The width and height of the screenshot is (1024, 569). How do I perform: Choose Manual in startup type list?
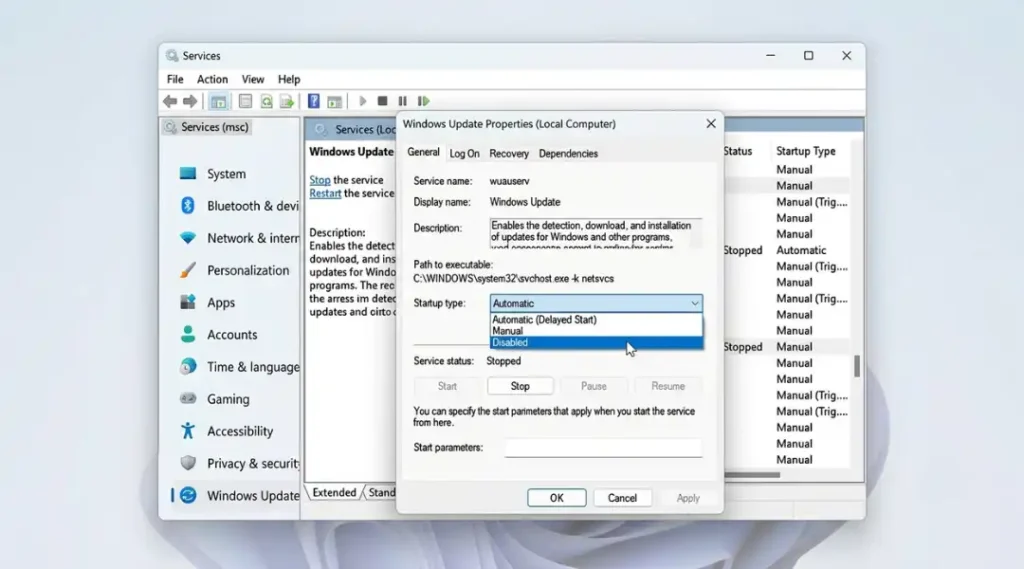[596, 331]
